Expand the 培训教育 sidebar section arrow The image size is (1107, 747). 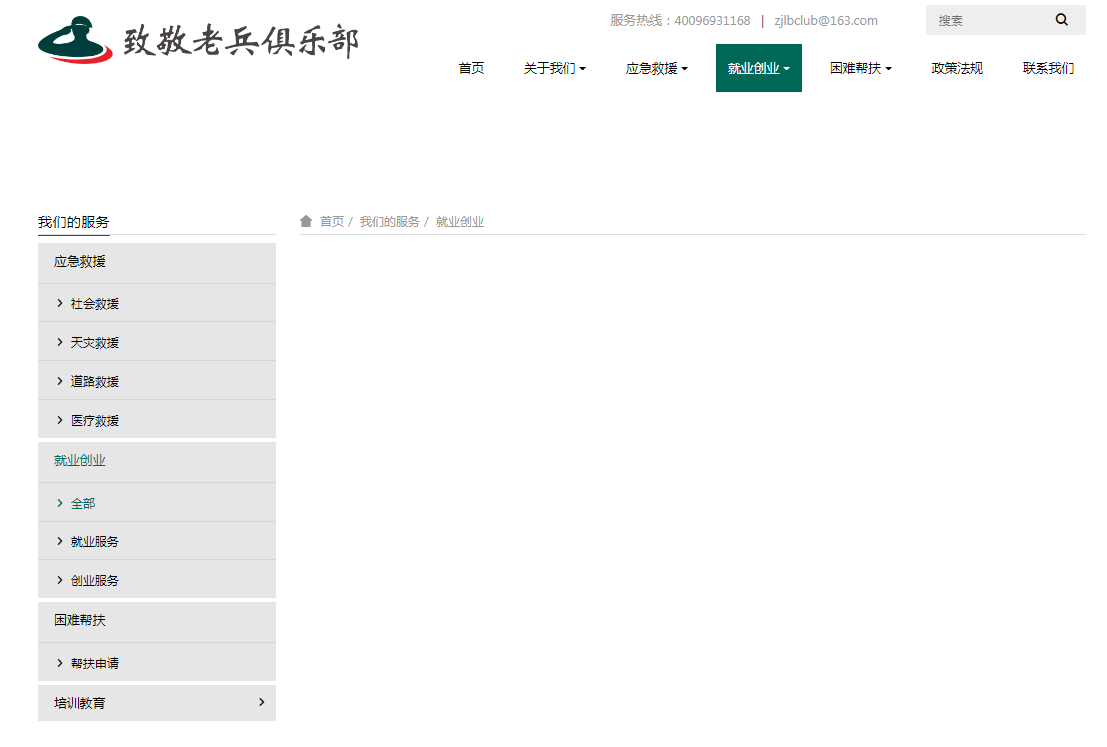[262, 702]
